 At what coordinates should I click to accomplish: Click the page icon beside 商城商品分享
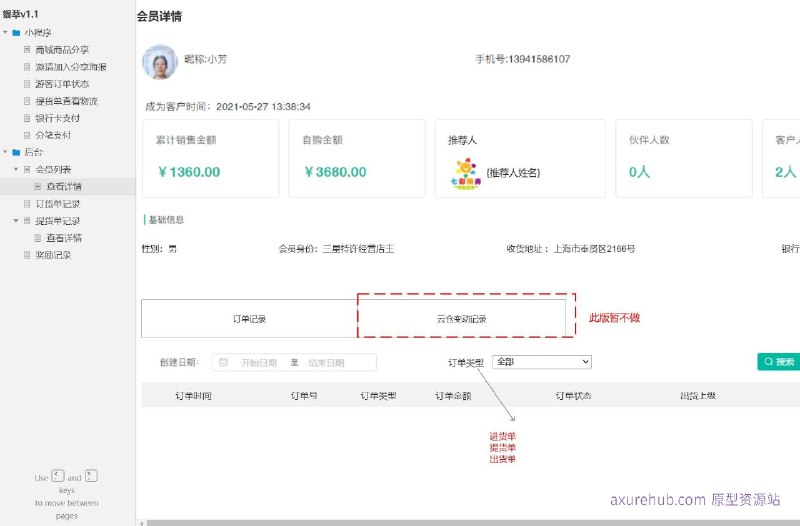pos(27,49)
